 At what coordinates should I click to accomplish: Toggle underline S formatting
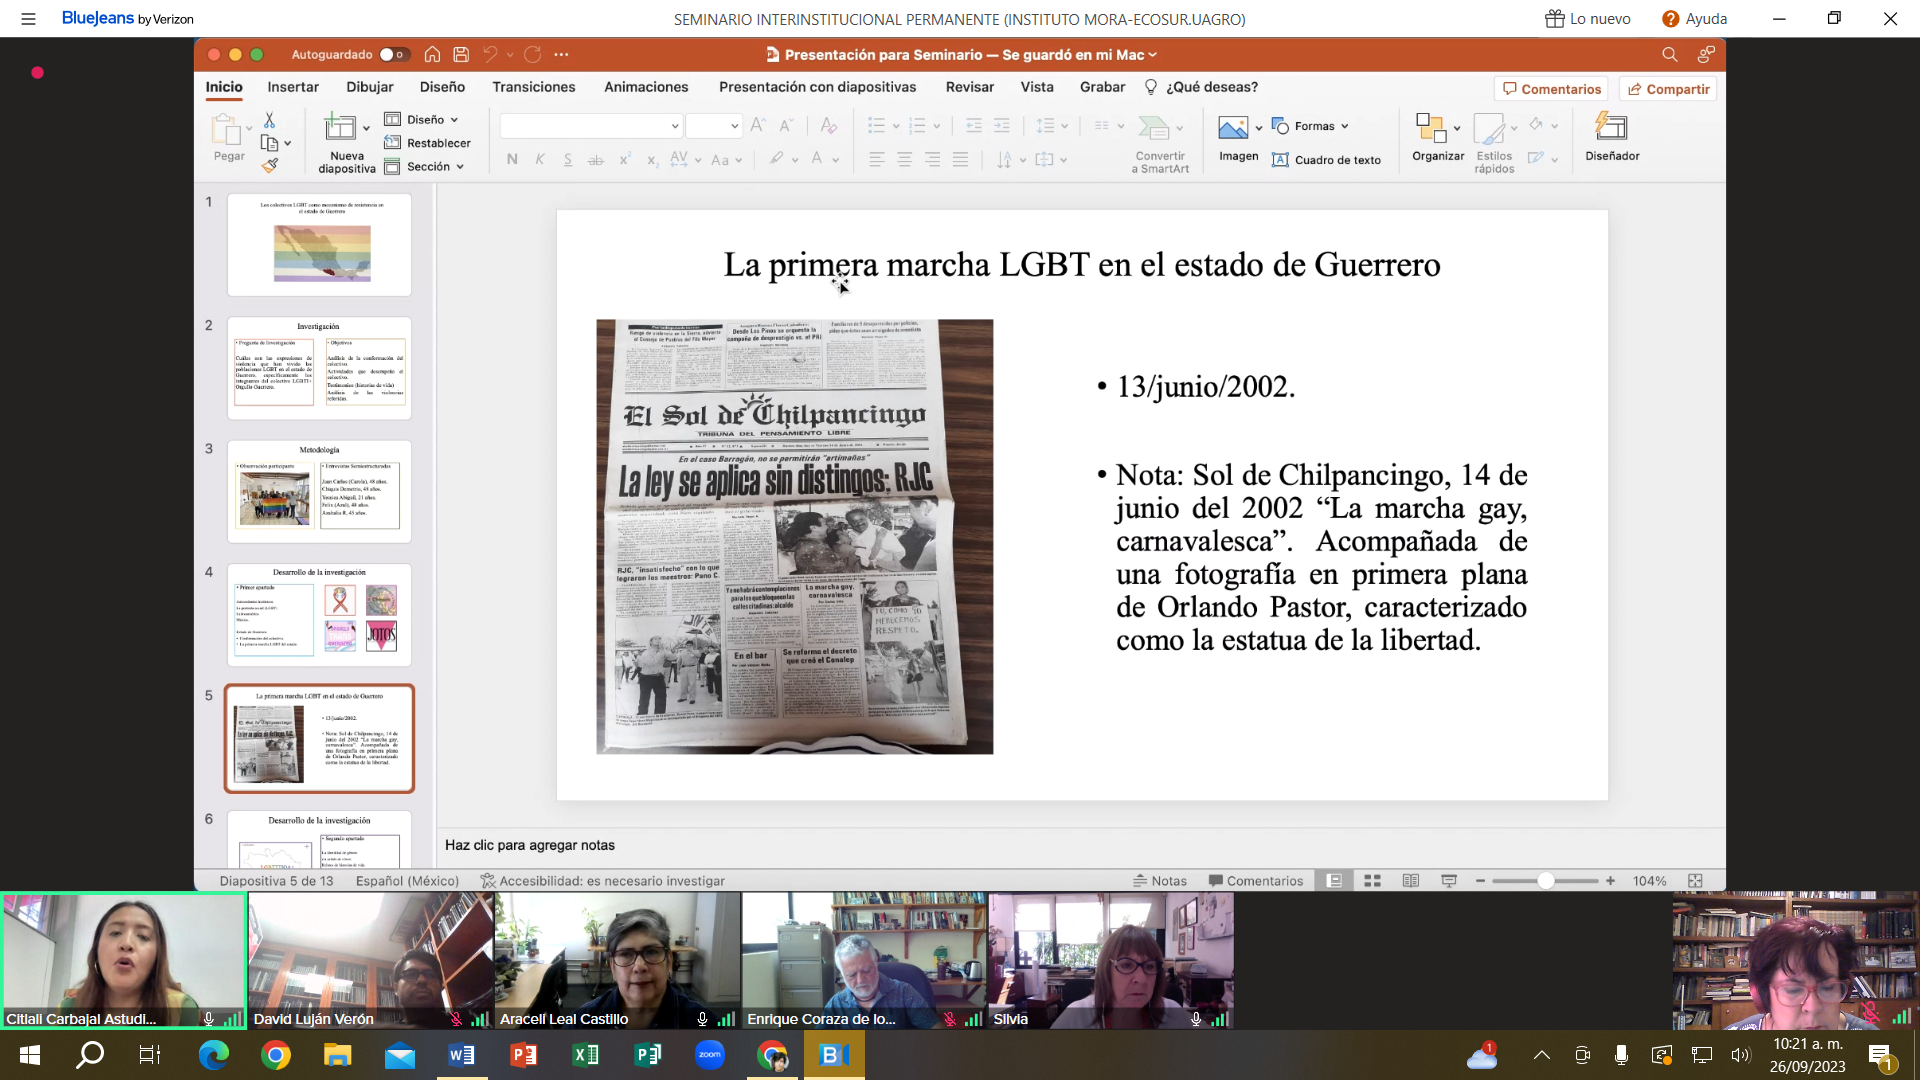(568, 159)
